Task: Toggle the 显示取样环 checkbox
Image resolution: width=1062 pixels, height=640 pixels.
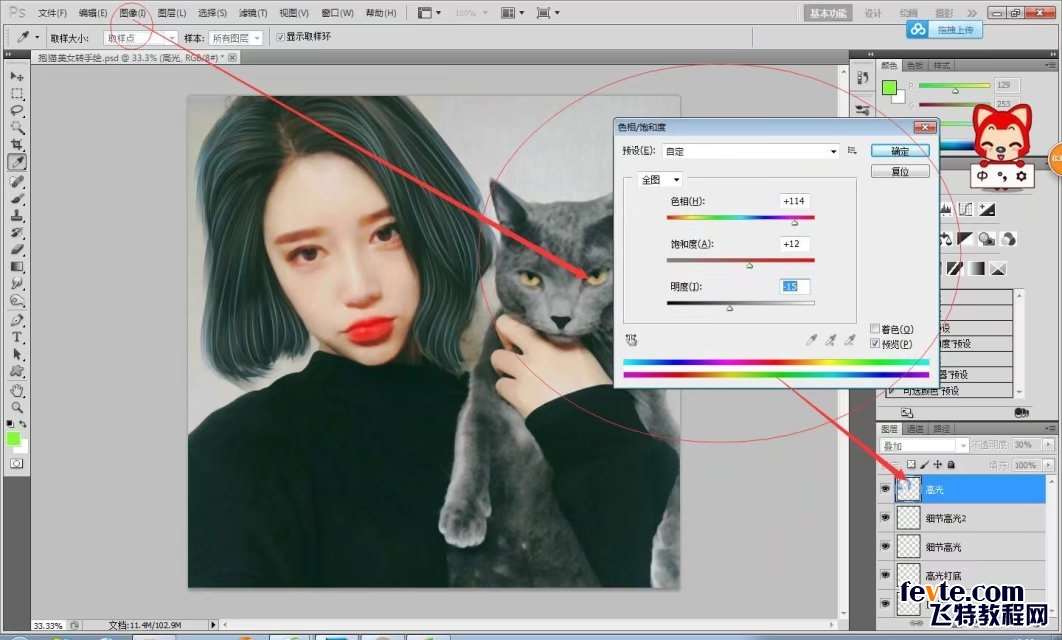Action: coord(280,37)
